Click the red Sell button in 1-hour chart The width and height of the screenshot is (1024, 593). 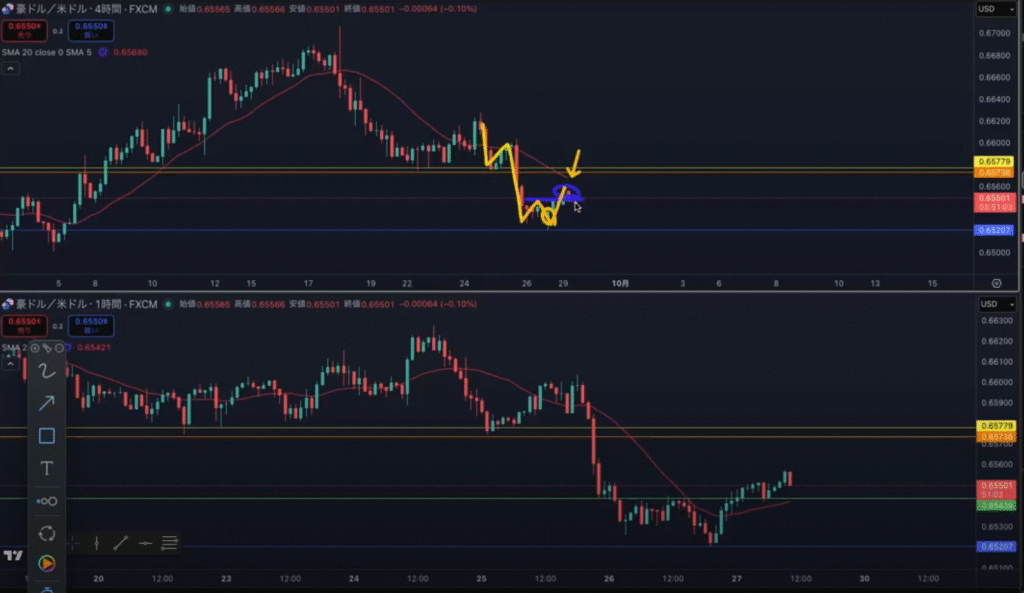24,325
